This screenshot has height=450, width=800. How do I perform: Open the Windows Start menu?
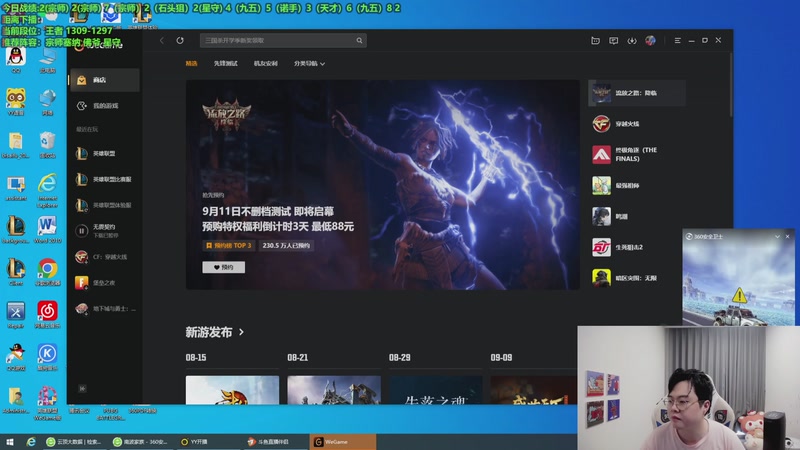tap(9, 442)
